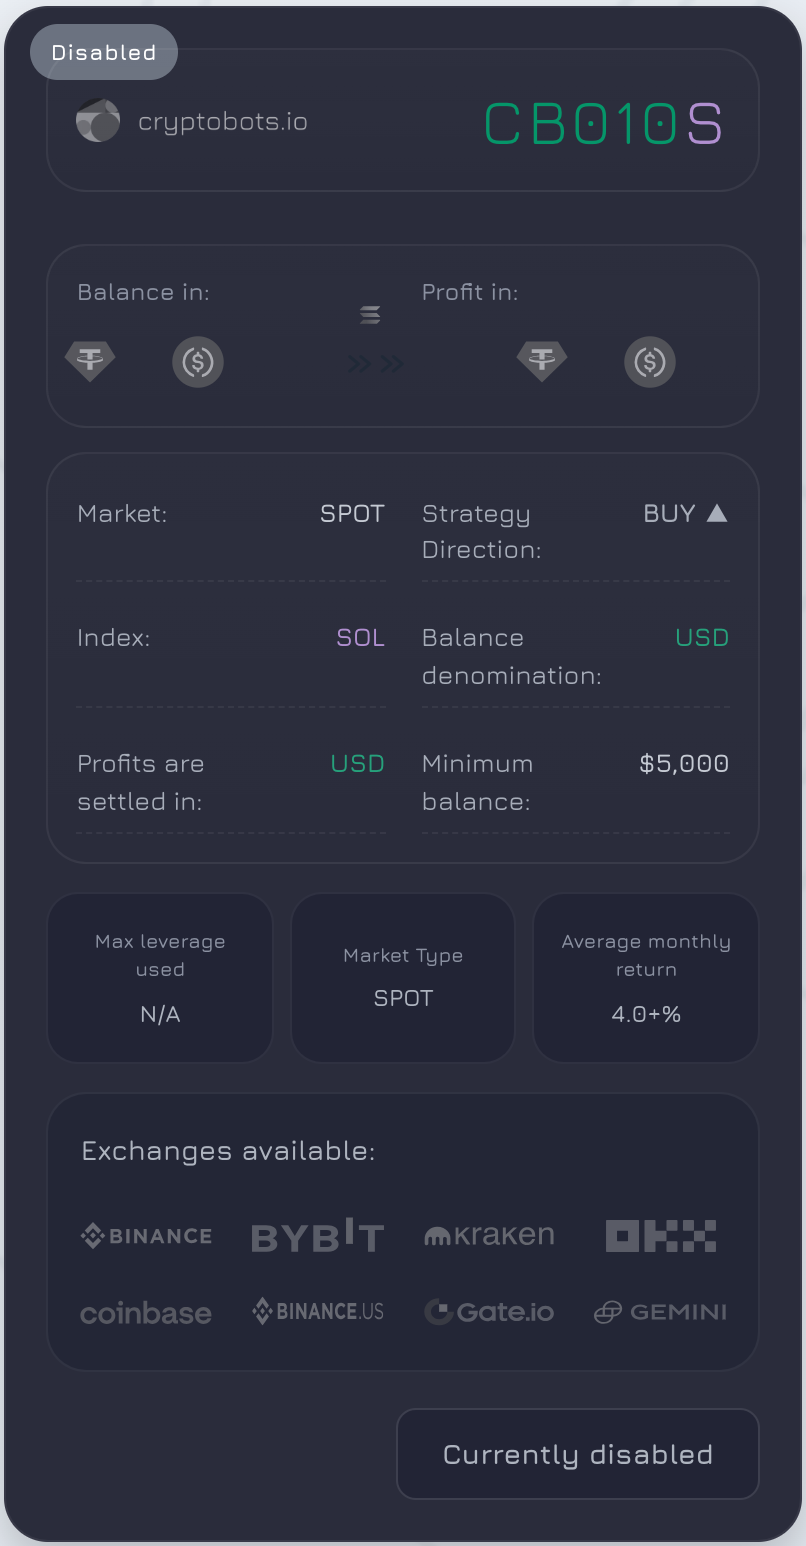Click the OKX exchange logo
The image size is (806, 1546).
tap(661, 1236)
